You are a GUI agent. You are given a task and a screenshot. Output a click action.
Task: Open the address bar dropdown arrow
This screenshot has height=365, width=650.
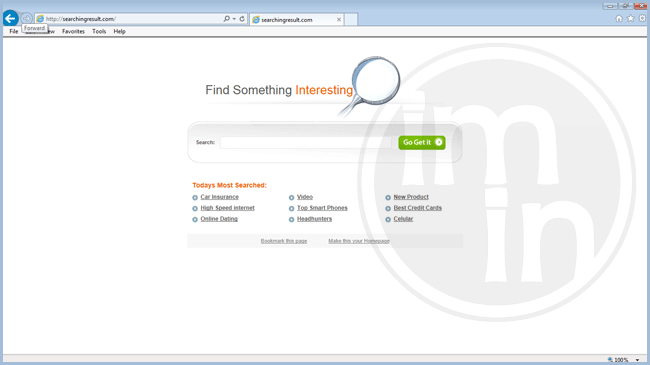[x=234, y=19]
